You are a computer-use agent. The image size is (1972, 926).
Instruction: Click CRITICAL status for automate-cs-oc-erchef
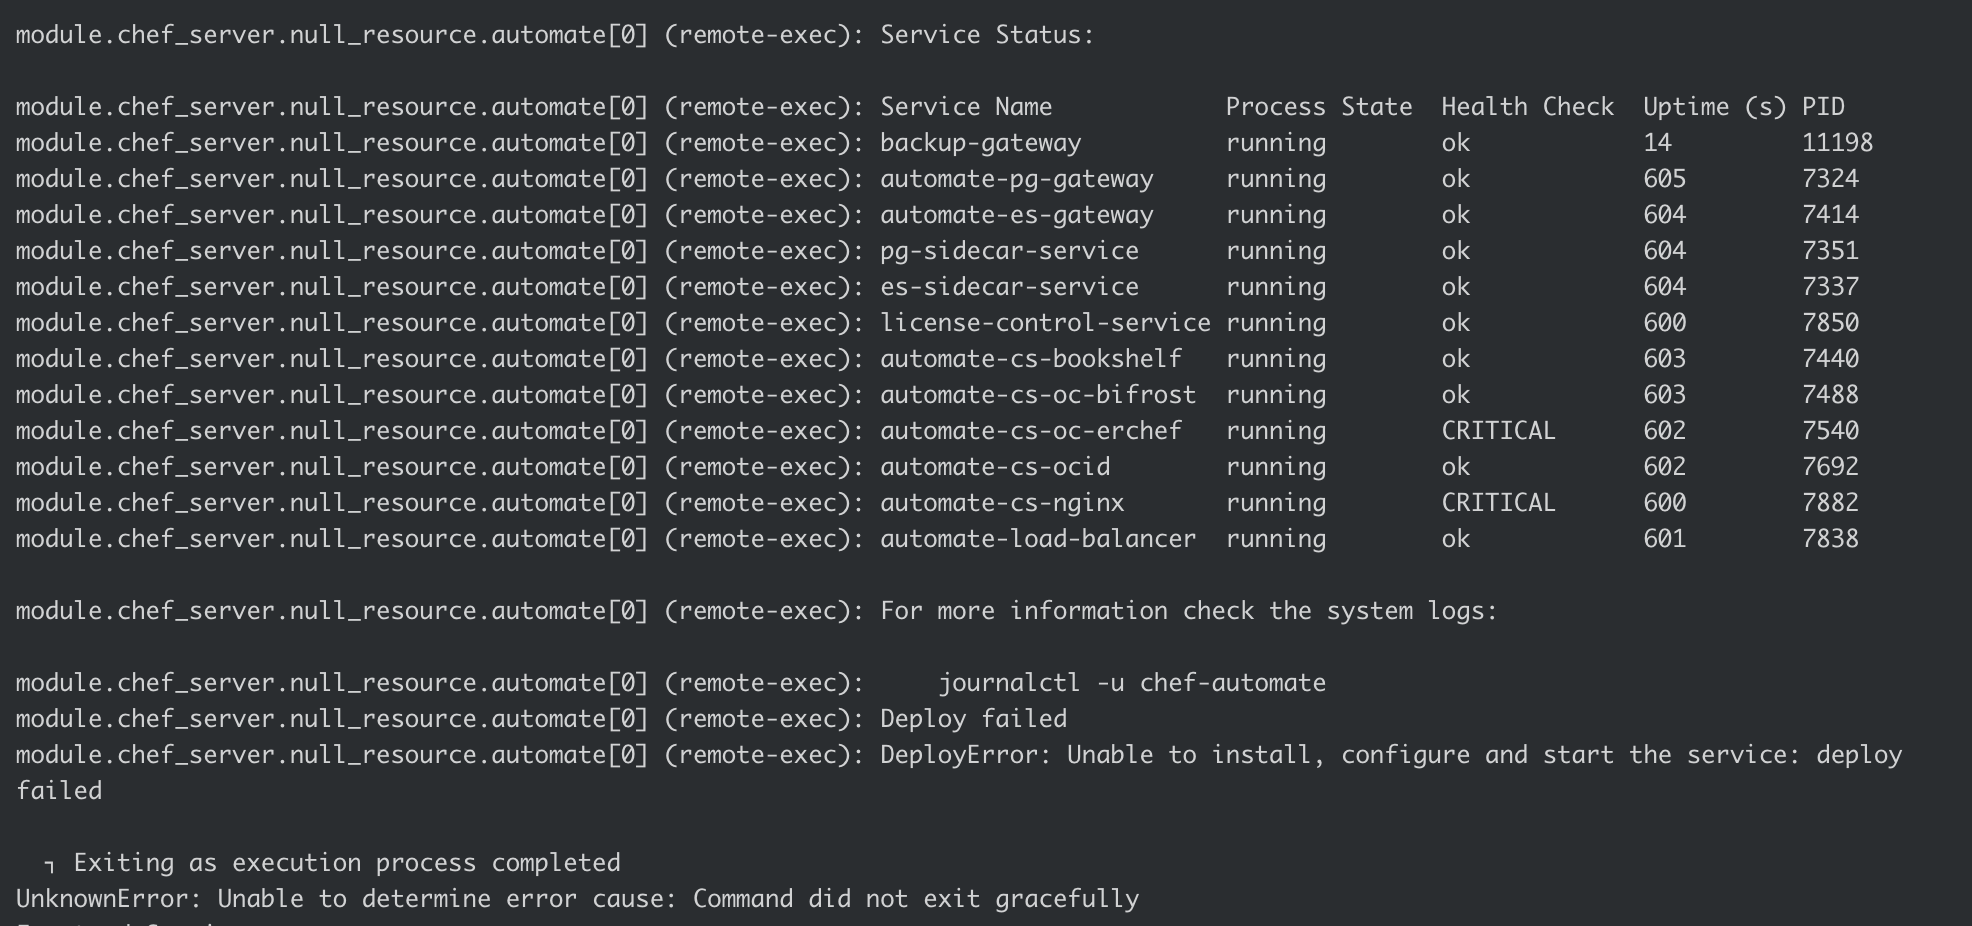coord(1498,431)
